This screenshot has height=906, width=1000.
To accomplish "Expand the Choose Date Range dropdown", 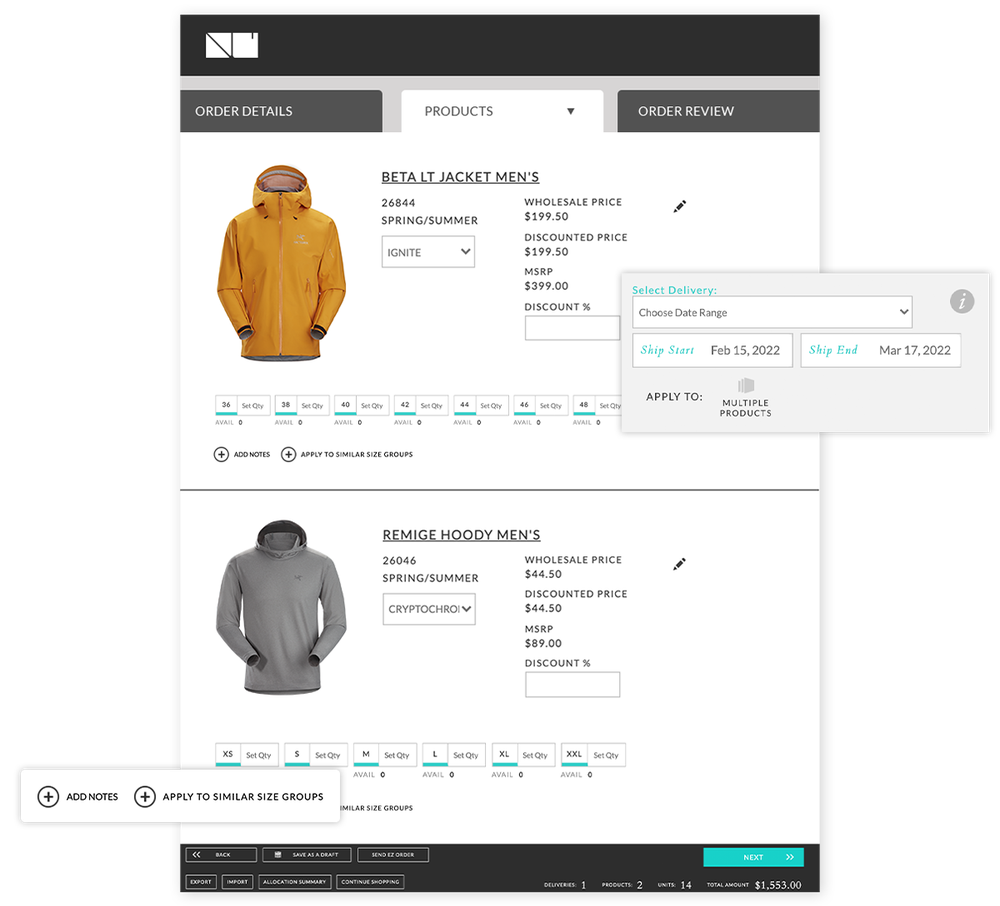I will (x=772, y=312).
